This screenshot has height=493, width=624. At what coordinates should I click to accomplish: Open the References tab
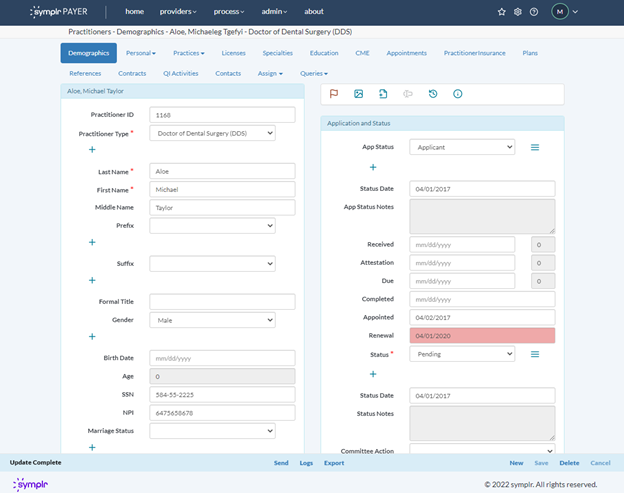click(85, 73)
